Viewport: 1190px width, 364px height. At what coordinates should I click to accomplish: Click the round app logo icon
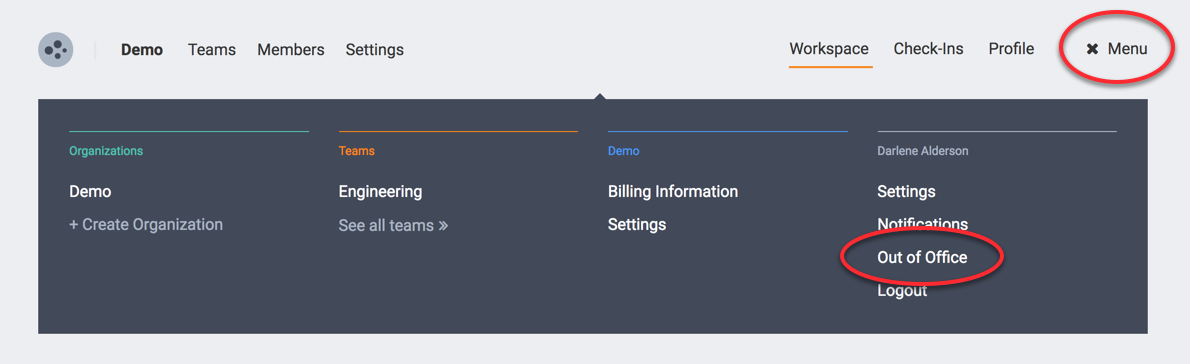click(x=55, y=49)
